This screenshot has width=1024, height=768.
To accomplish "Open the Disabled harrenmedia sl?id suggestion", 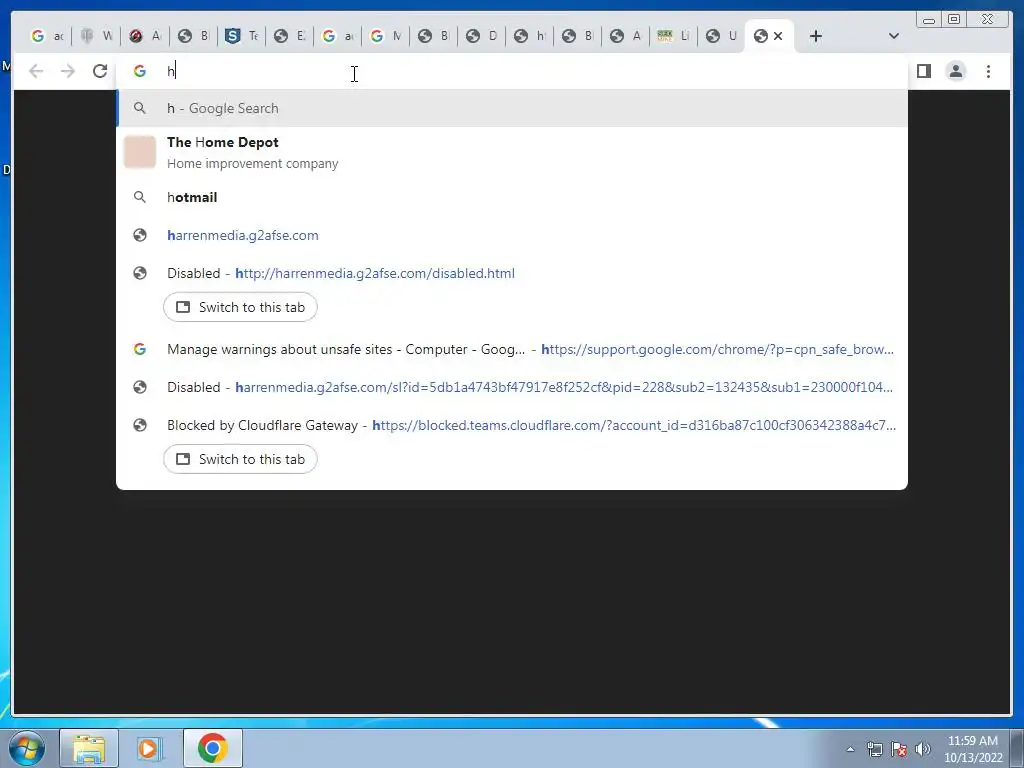I will click(512, 387).
